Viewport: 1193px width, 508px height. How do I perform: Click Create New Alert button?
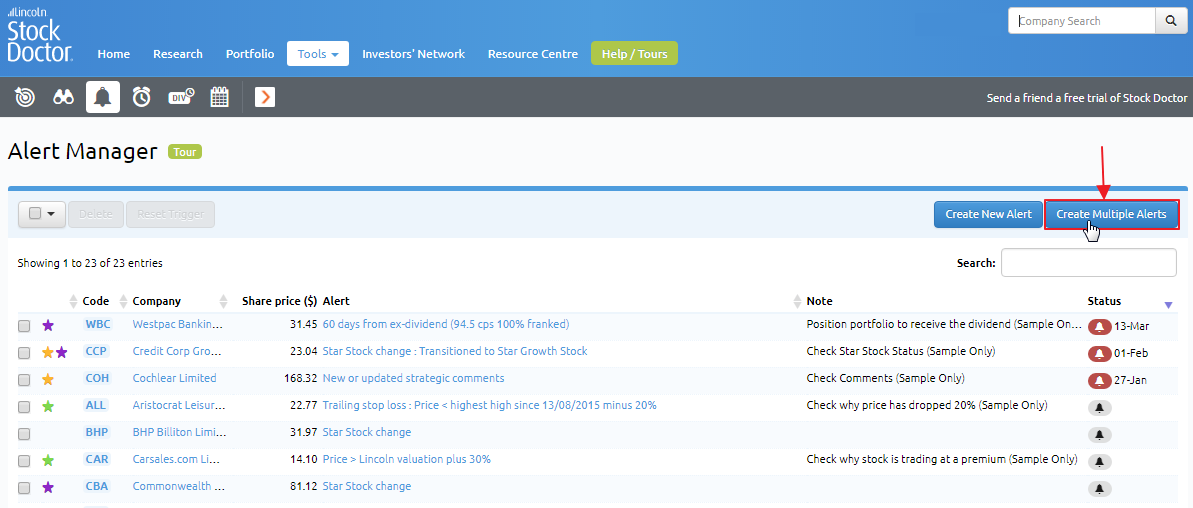988,214
